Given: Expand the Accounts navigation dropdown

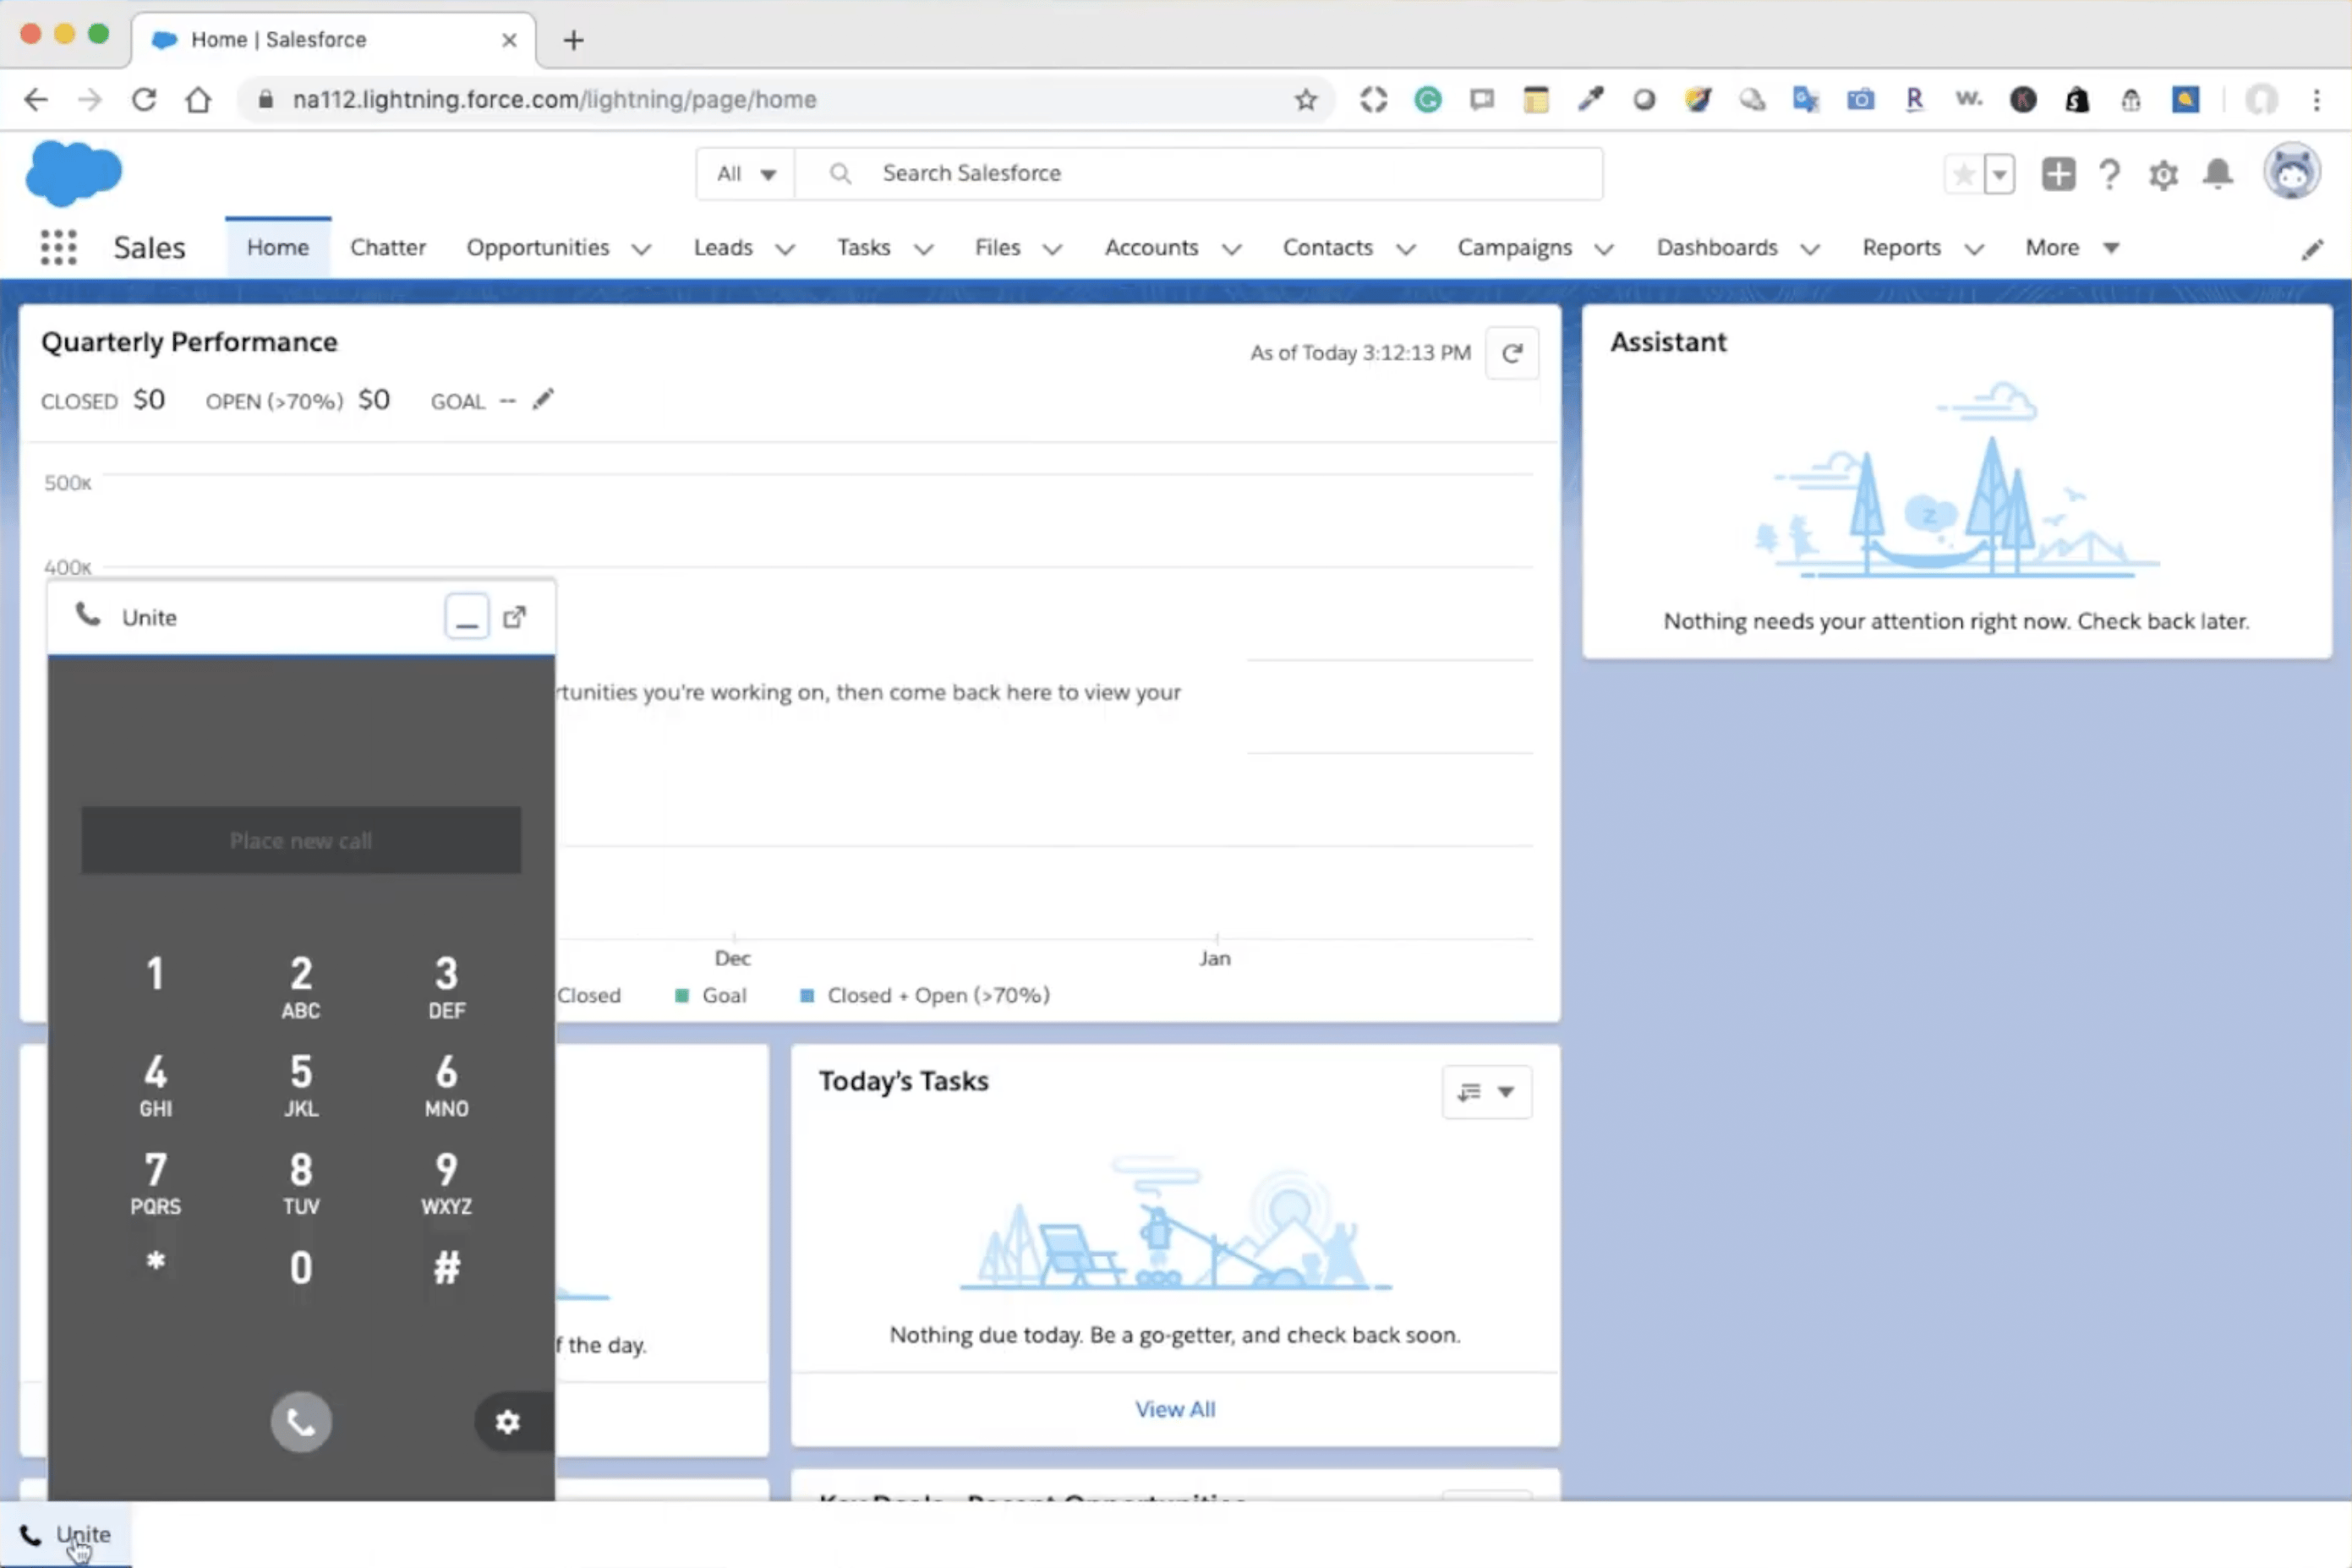Looking at the screenshot, I should (x=1230, y=247).
